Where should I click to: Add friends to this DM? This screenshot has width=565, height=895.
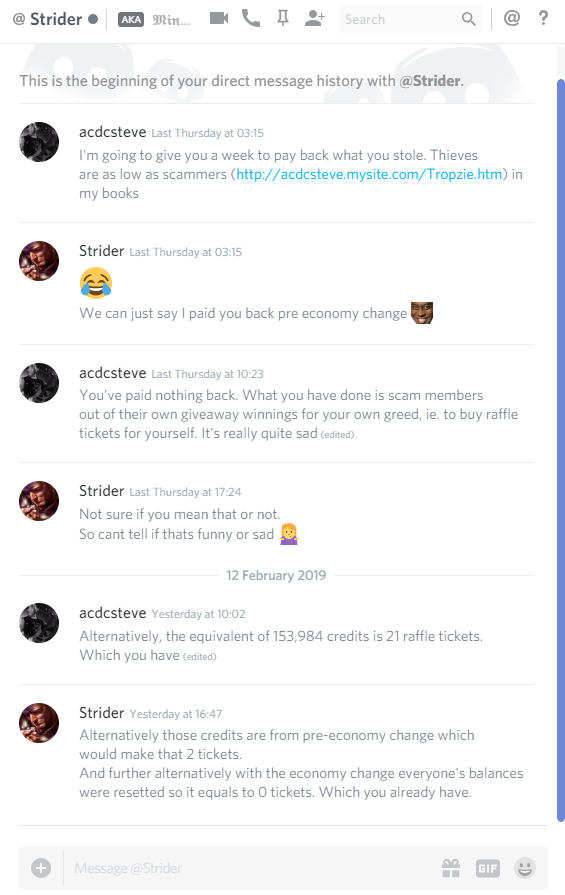(314, 18)
